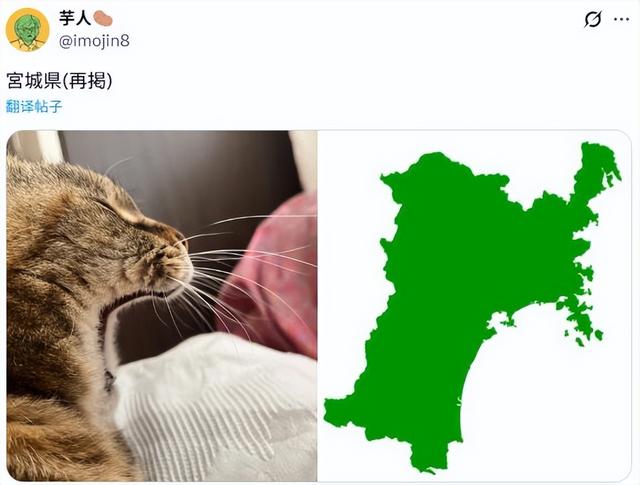
Task: Click the @imojin8 handle
Action: (94, 41)
